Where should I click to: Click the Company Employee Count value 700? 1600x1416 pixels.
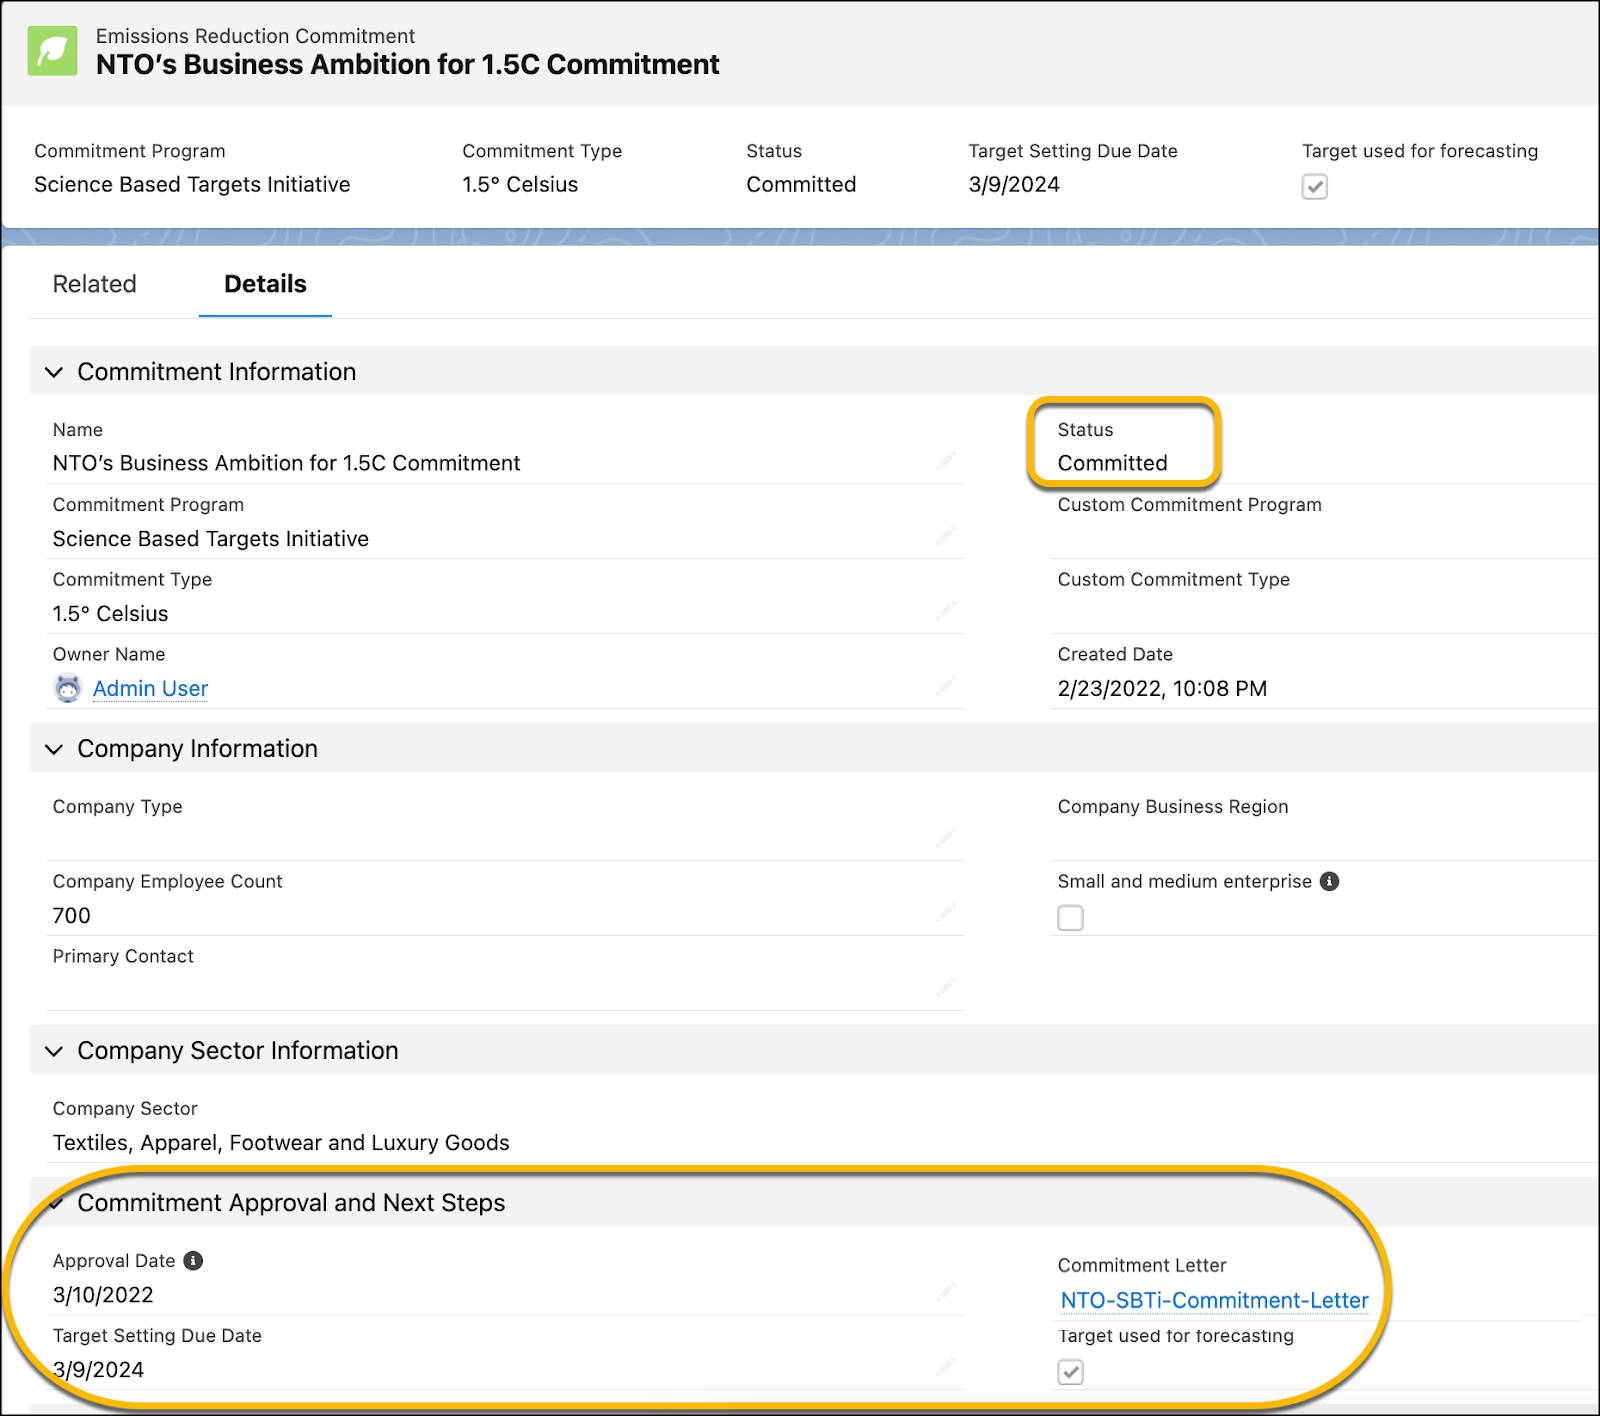tap(71, 916)
